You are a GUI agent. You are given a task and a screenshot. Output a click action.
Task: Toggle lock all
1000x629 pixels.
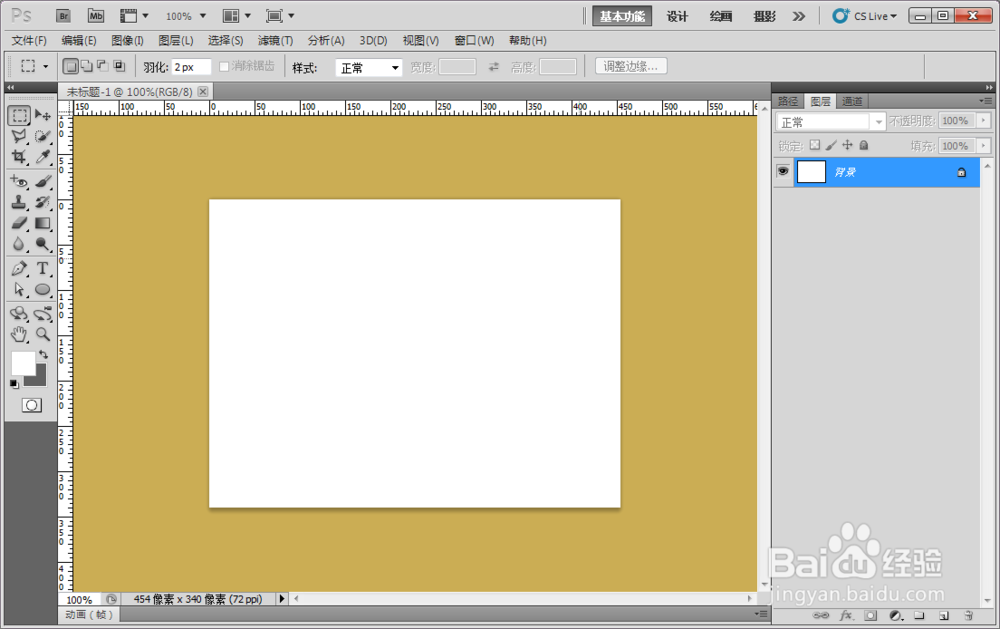pyautogui.click(x=864, y=145)
